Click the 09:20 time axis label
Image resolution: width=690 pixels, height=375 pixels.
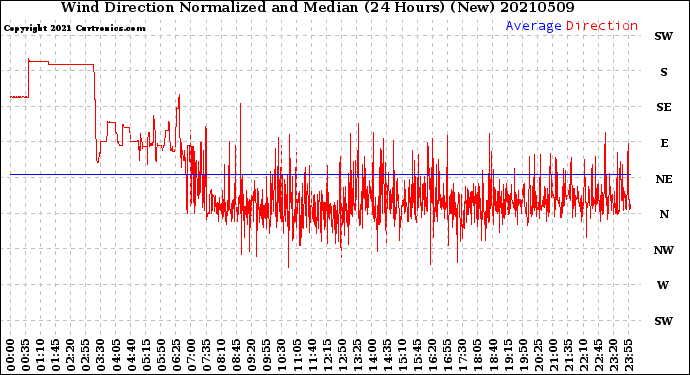252,355
